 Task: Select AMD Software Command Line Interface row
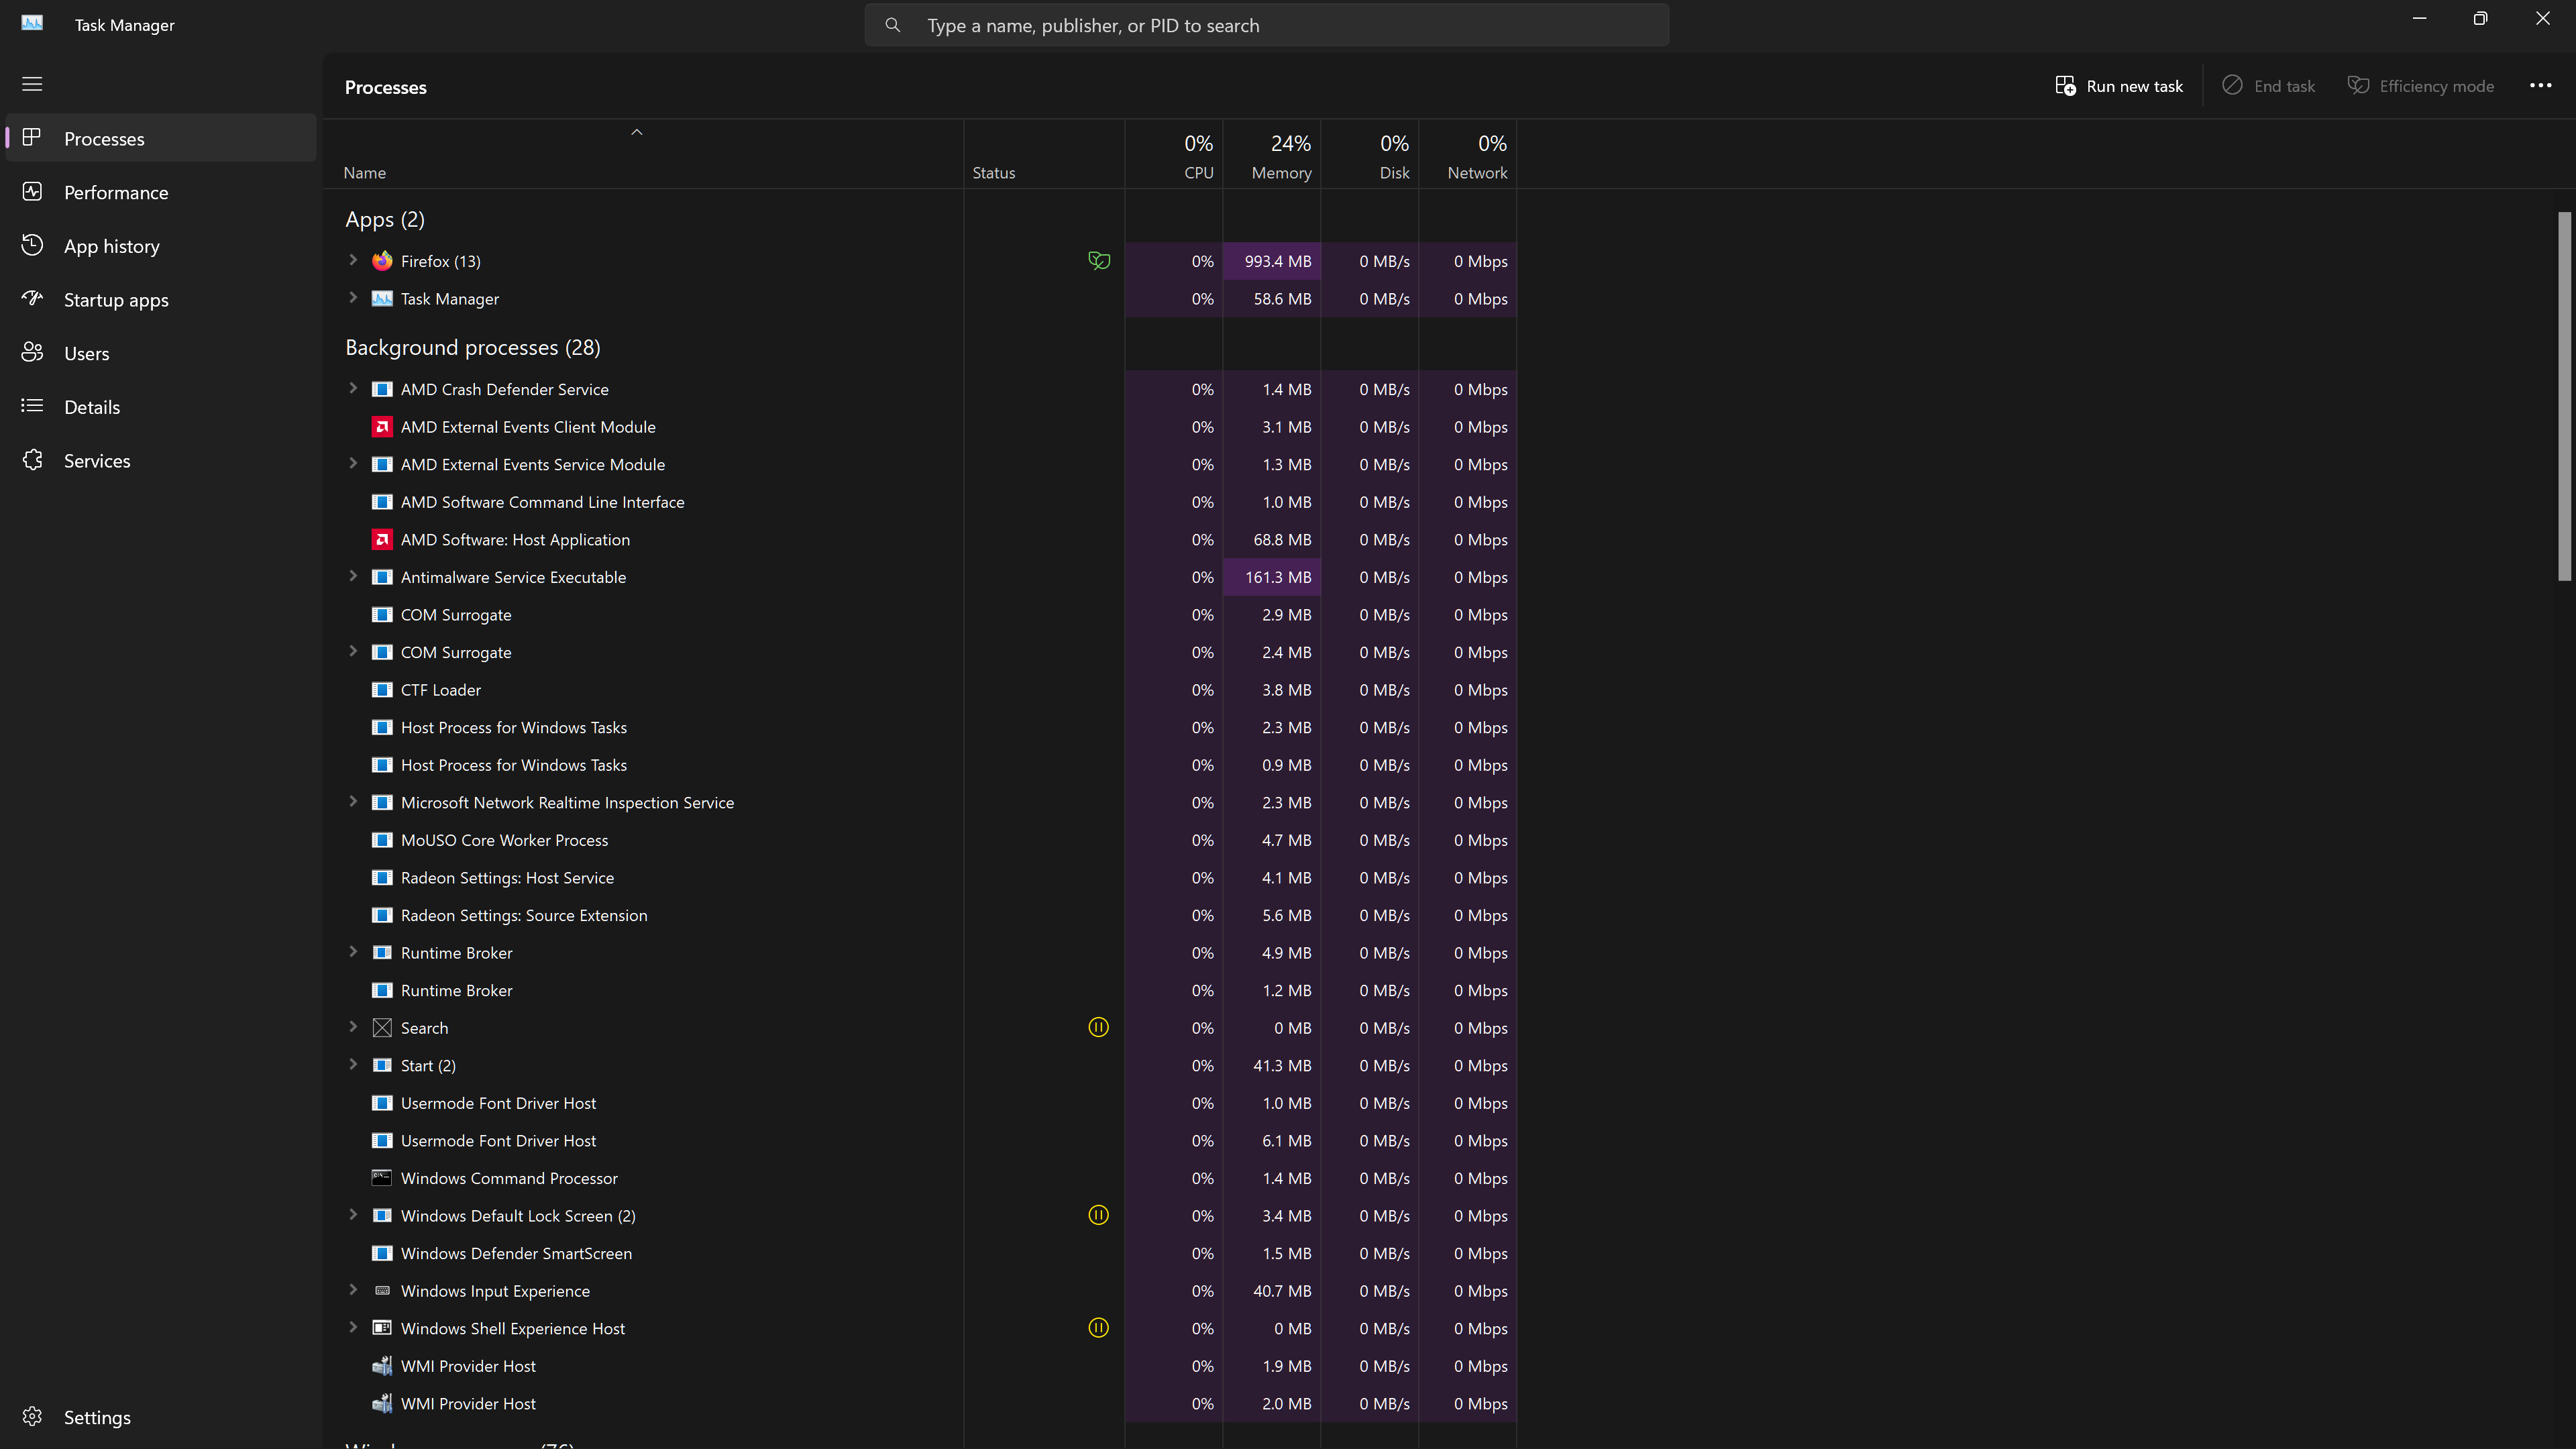[920, 502]
